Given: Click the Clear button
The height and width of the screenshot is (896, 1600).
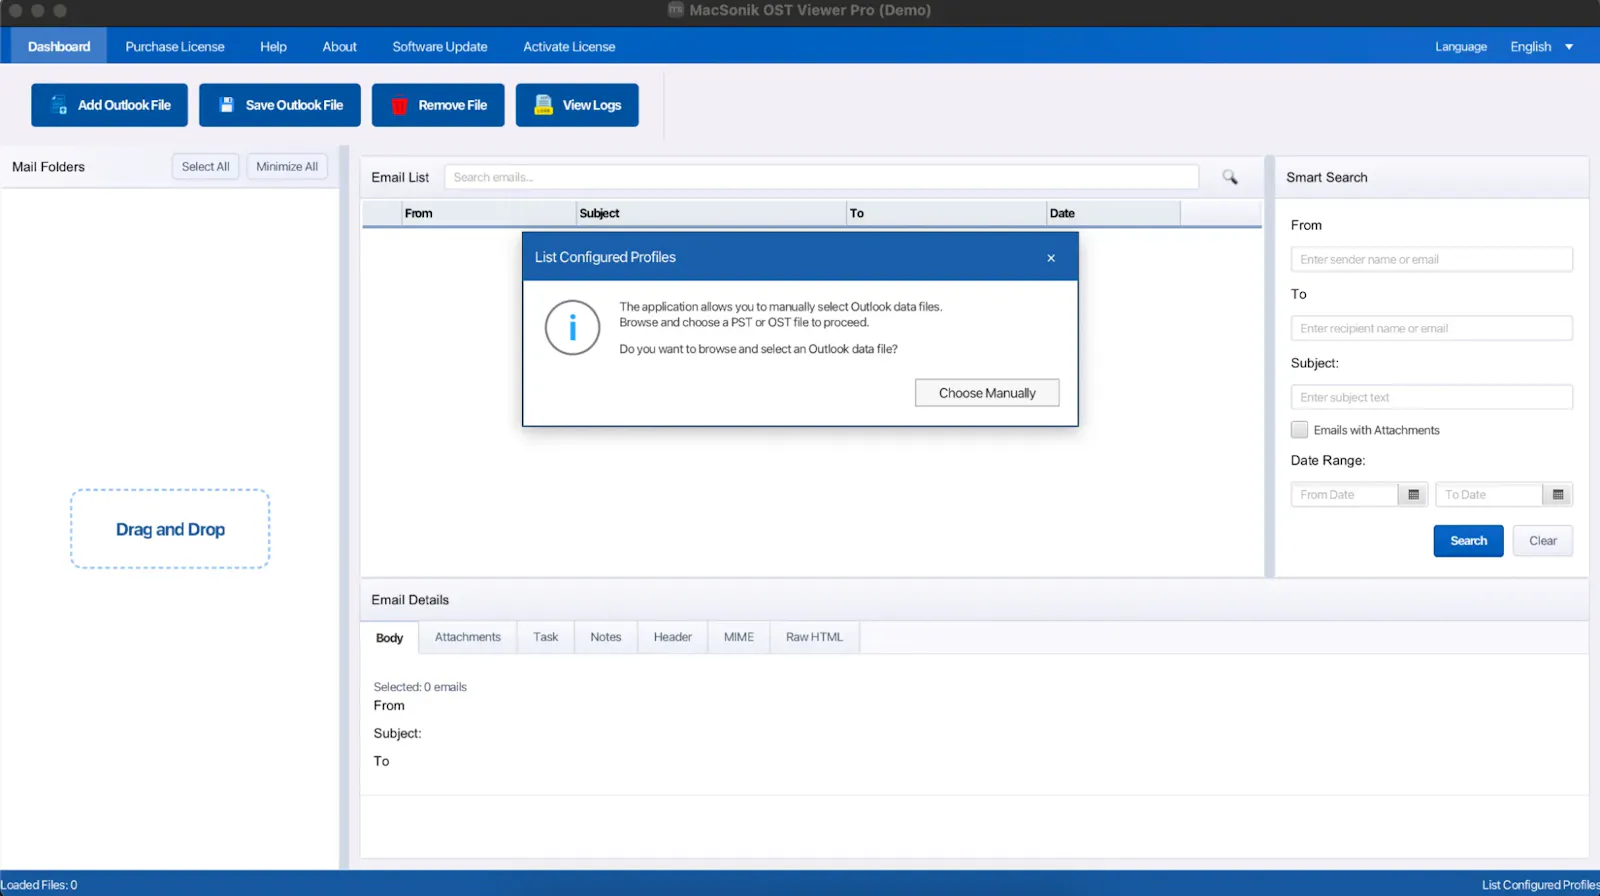Looking at the screenshot, I should tap(1543, 541).
